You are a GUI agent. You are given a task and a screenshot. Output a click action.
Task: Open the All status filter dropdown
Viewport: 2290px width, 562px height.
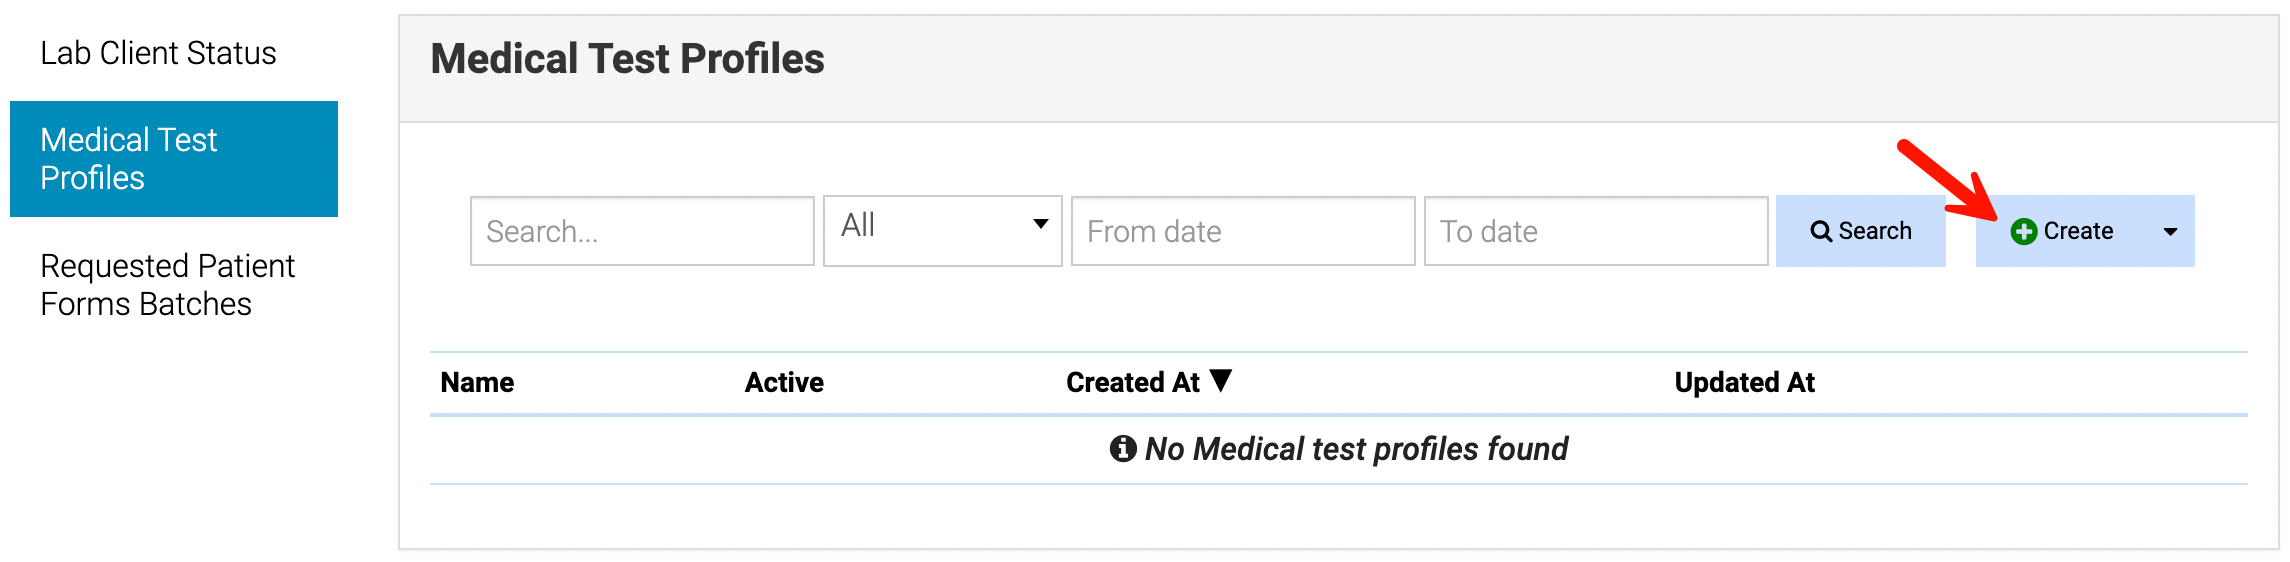click(942, 231)
